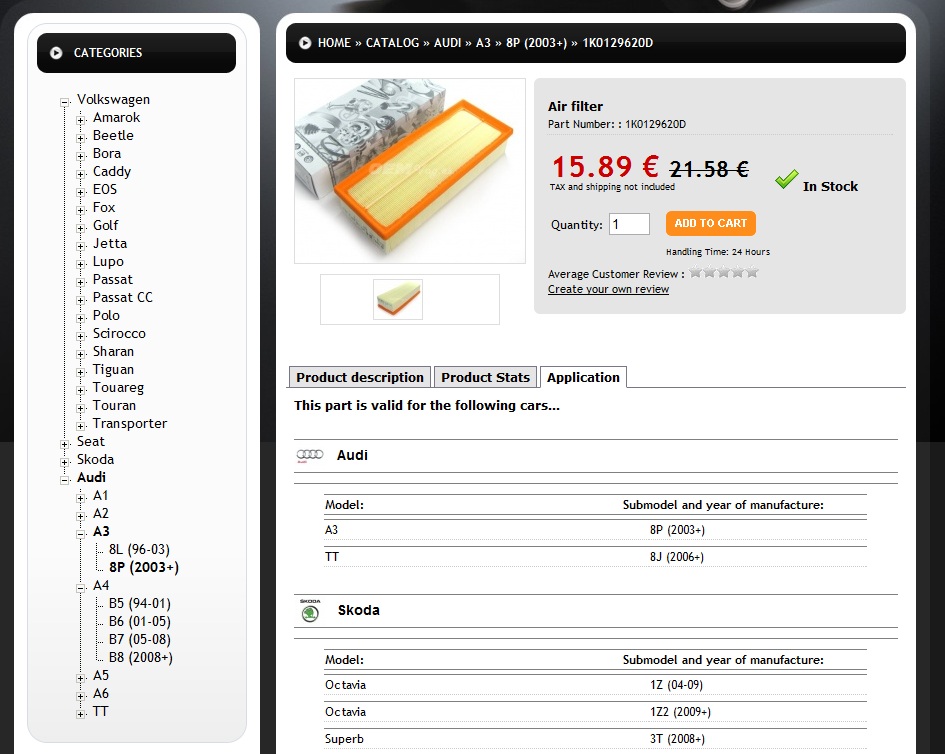Select B6 (01-05) under A4
The width and height of the screenshot is (945, 754).
point(140,621)
